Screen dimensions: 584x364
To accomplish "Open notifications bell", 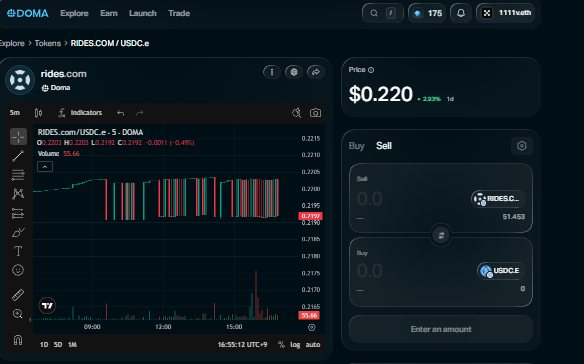I will 461,13.
